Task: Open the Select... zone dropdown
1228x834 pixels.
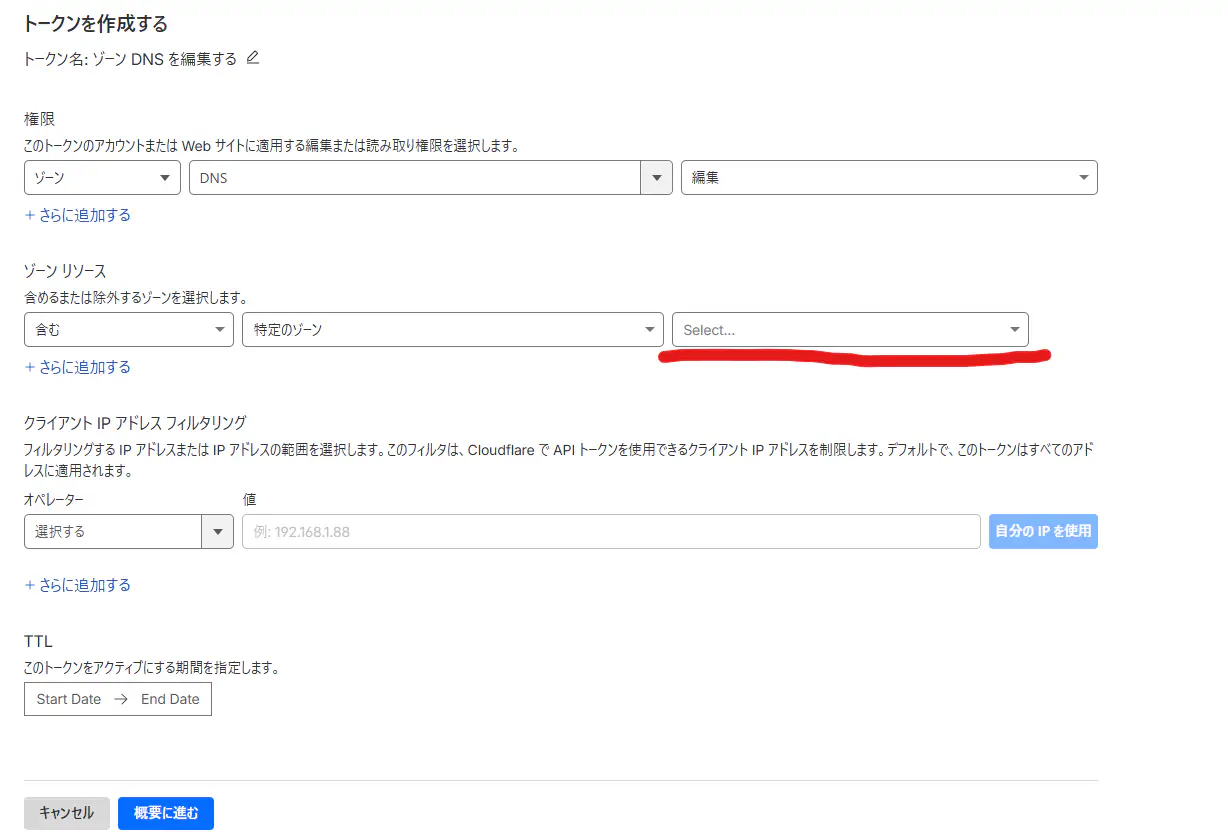Action: coord(850,329)
